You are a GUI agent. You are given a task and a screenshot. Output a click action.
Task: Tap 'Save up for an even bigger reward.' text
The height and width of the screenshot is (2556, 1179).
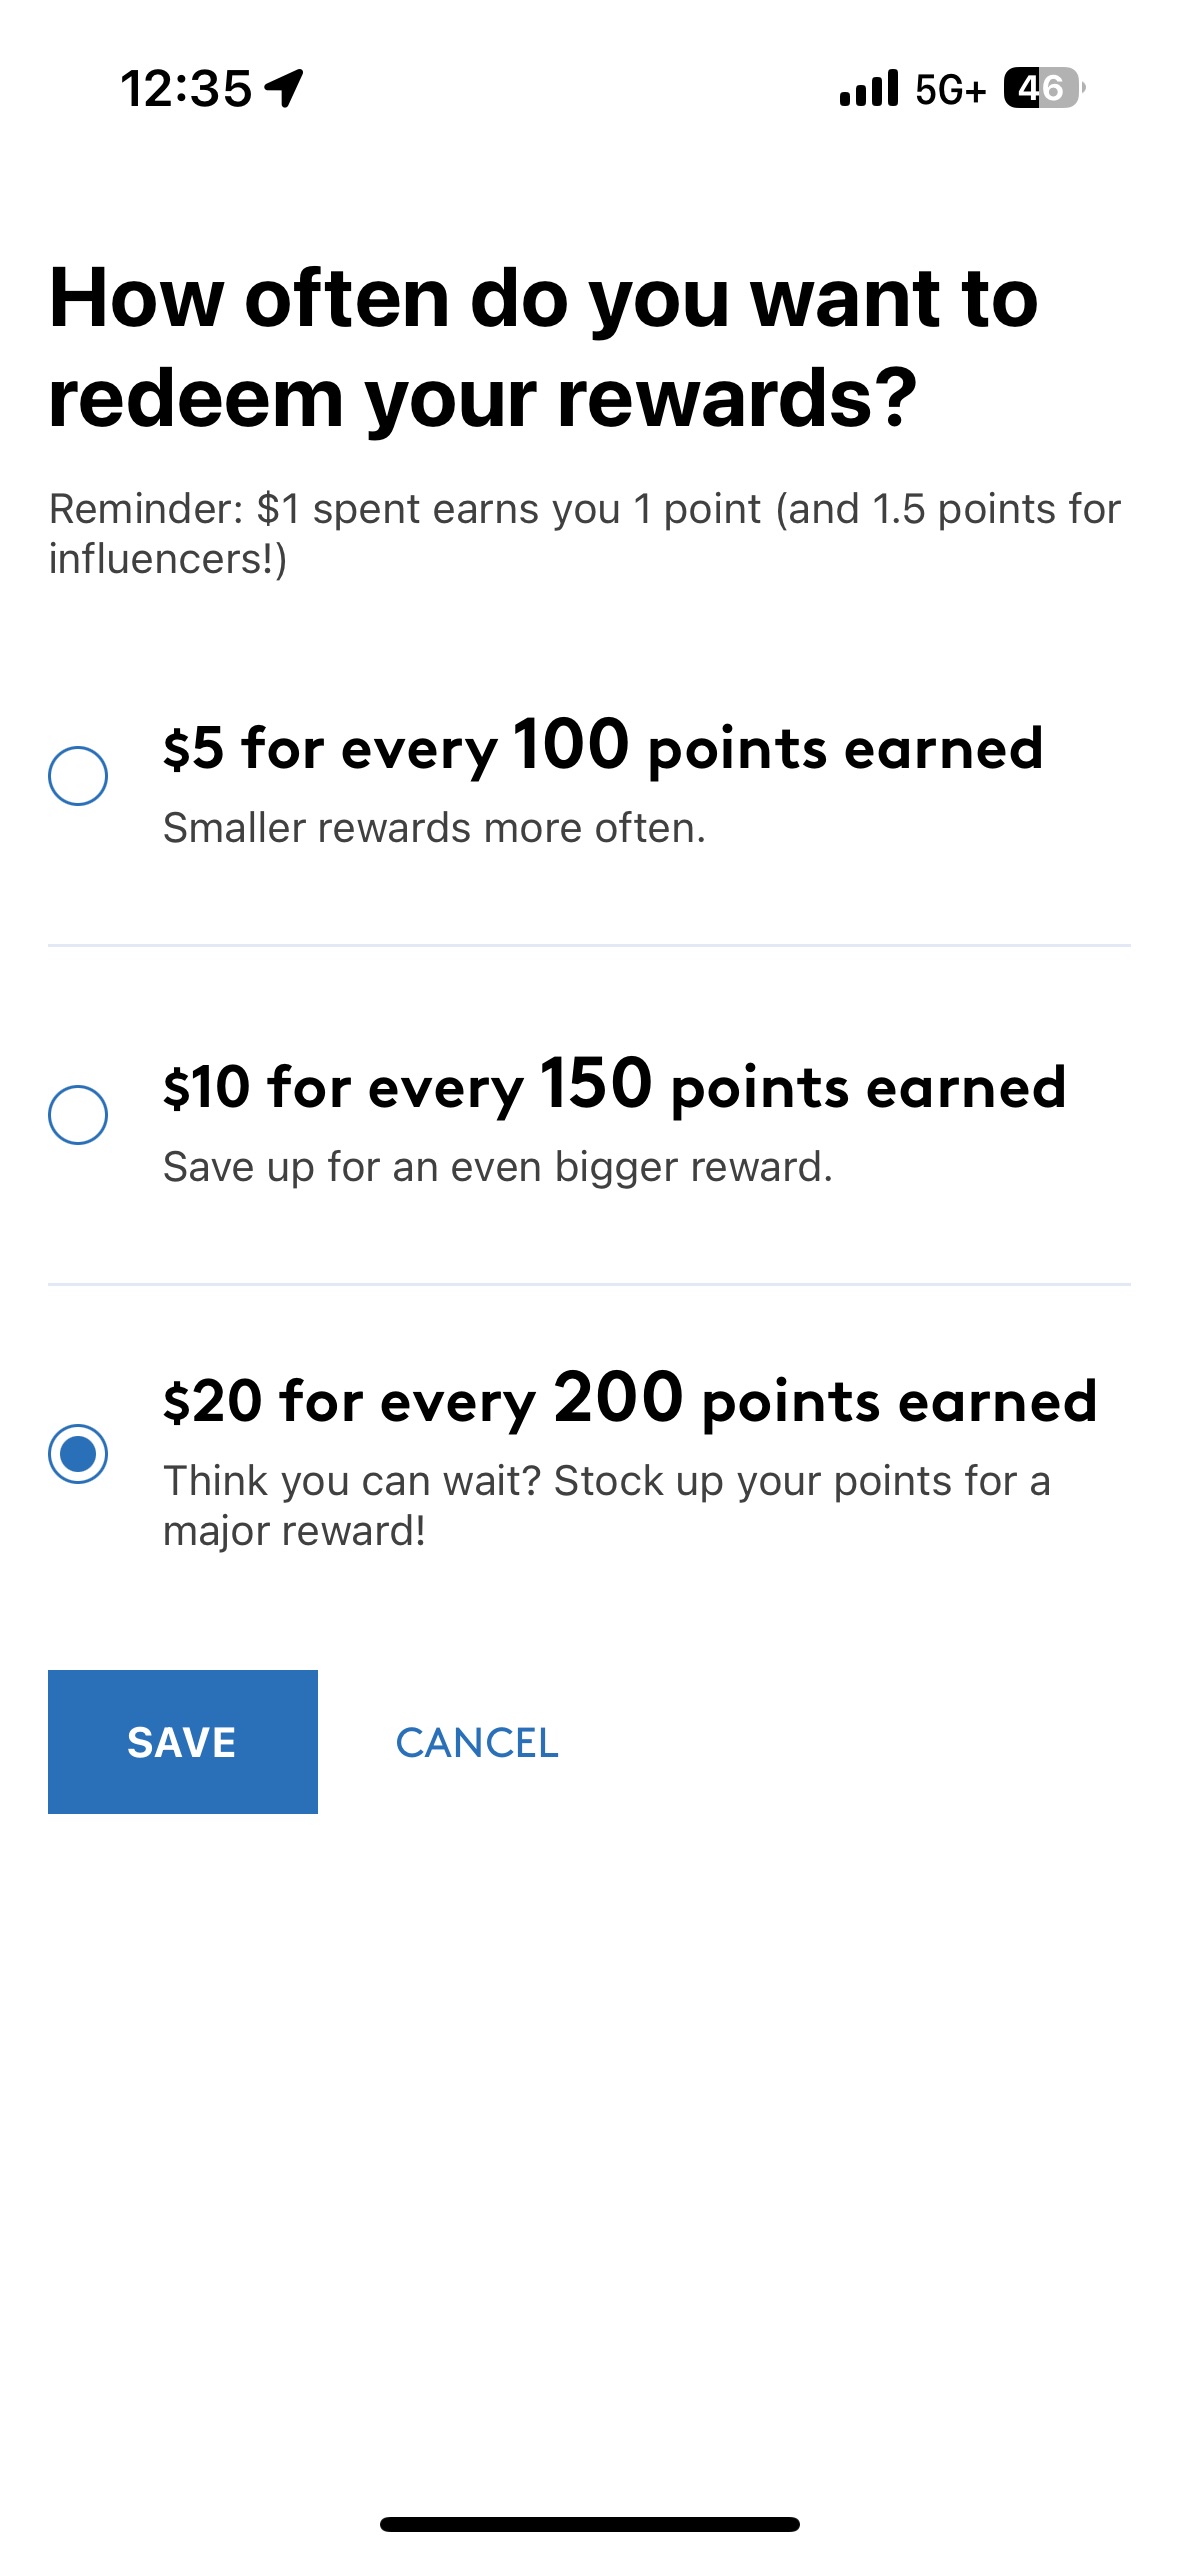(497, 1167)
